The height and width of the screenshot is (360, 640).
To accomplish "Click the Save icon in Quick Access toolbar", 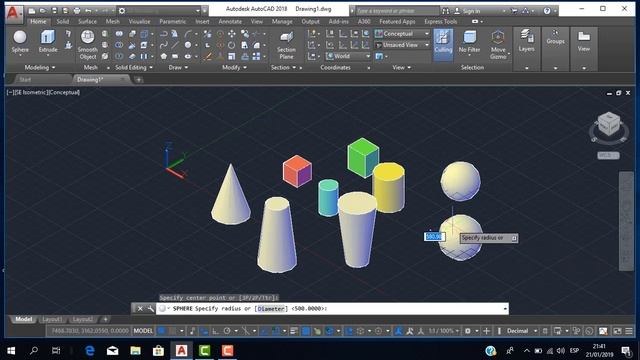I will point(54,11).
